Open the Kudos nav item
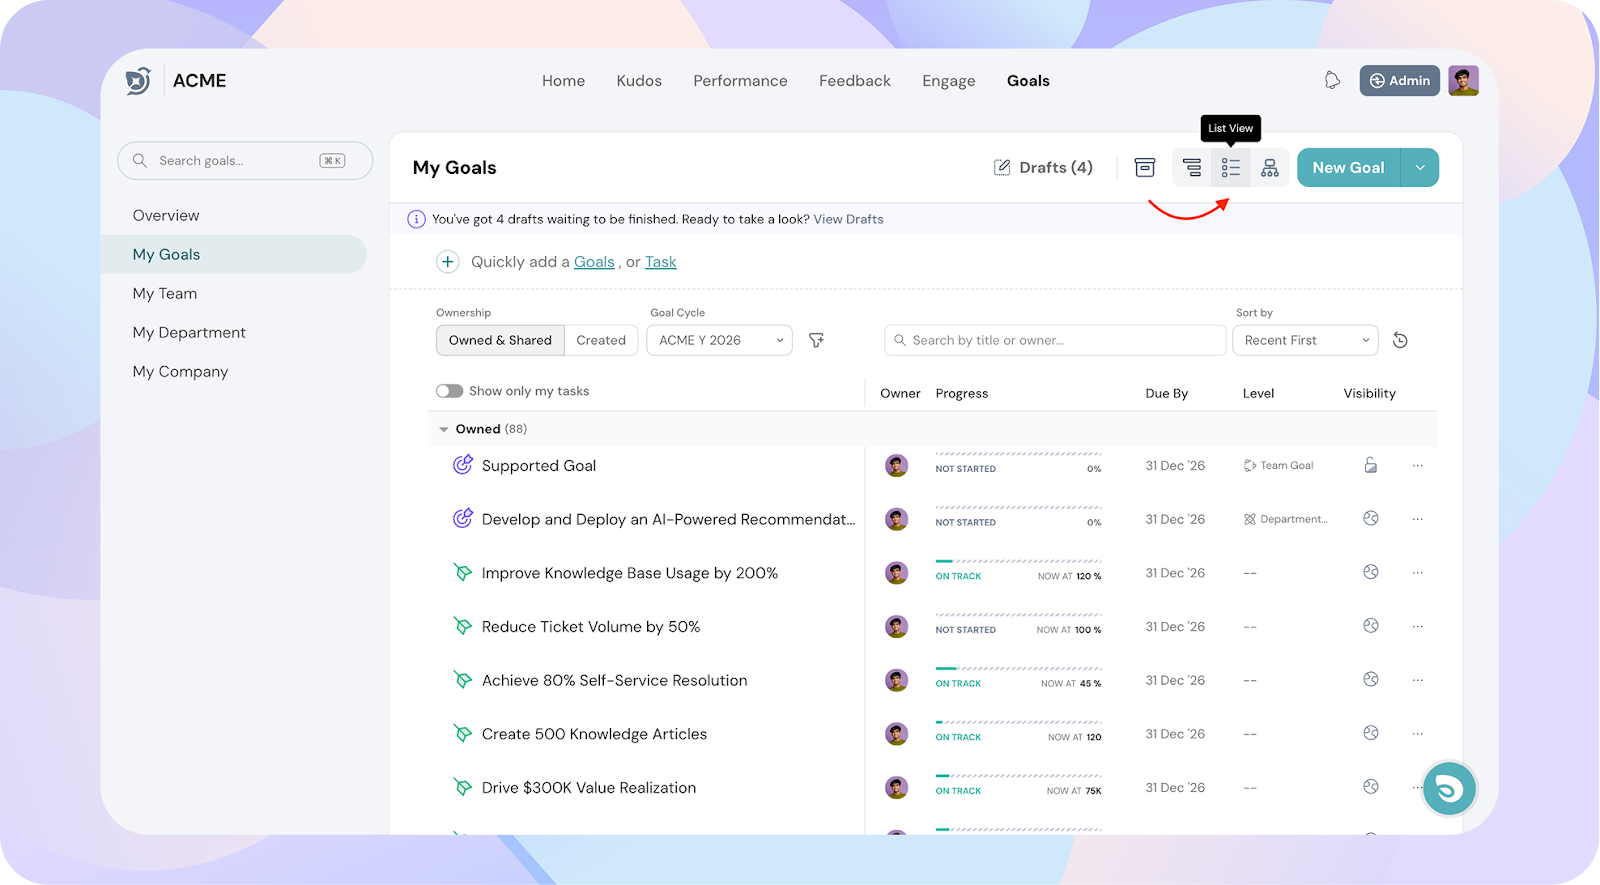The width and height of the screenshot is (1600, 885). pyautogui.click(x=639, y=81)
